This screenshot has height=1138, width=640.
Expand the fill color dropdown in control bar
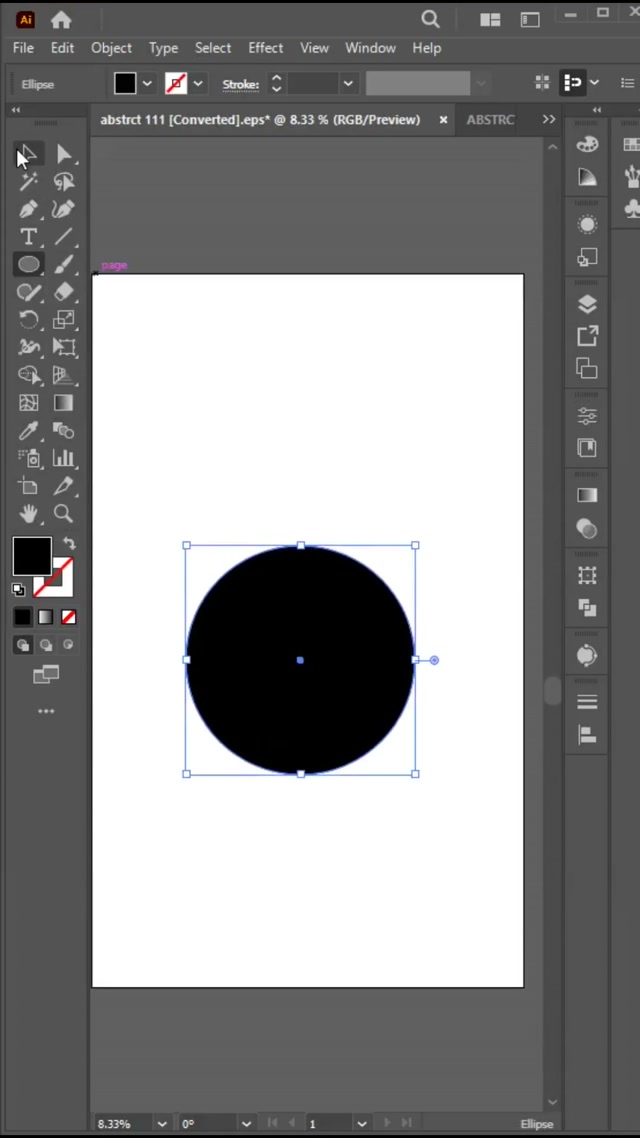pos(147,84)
